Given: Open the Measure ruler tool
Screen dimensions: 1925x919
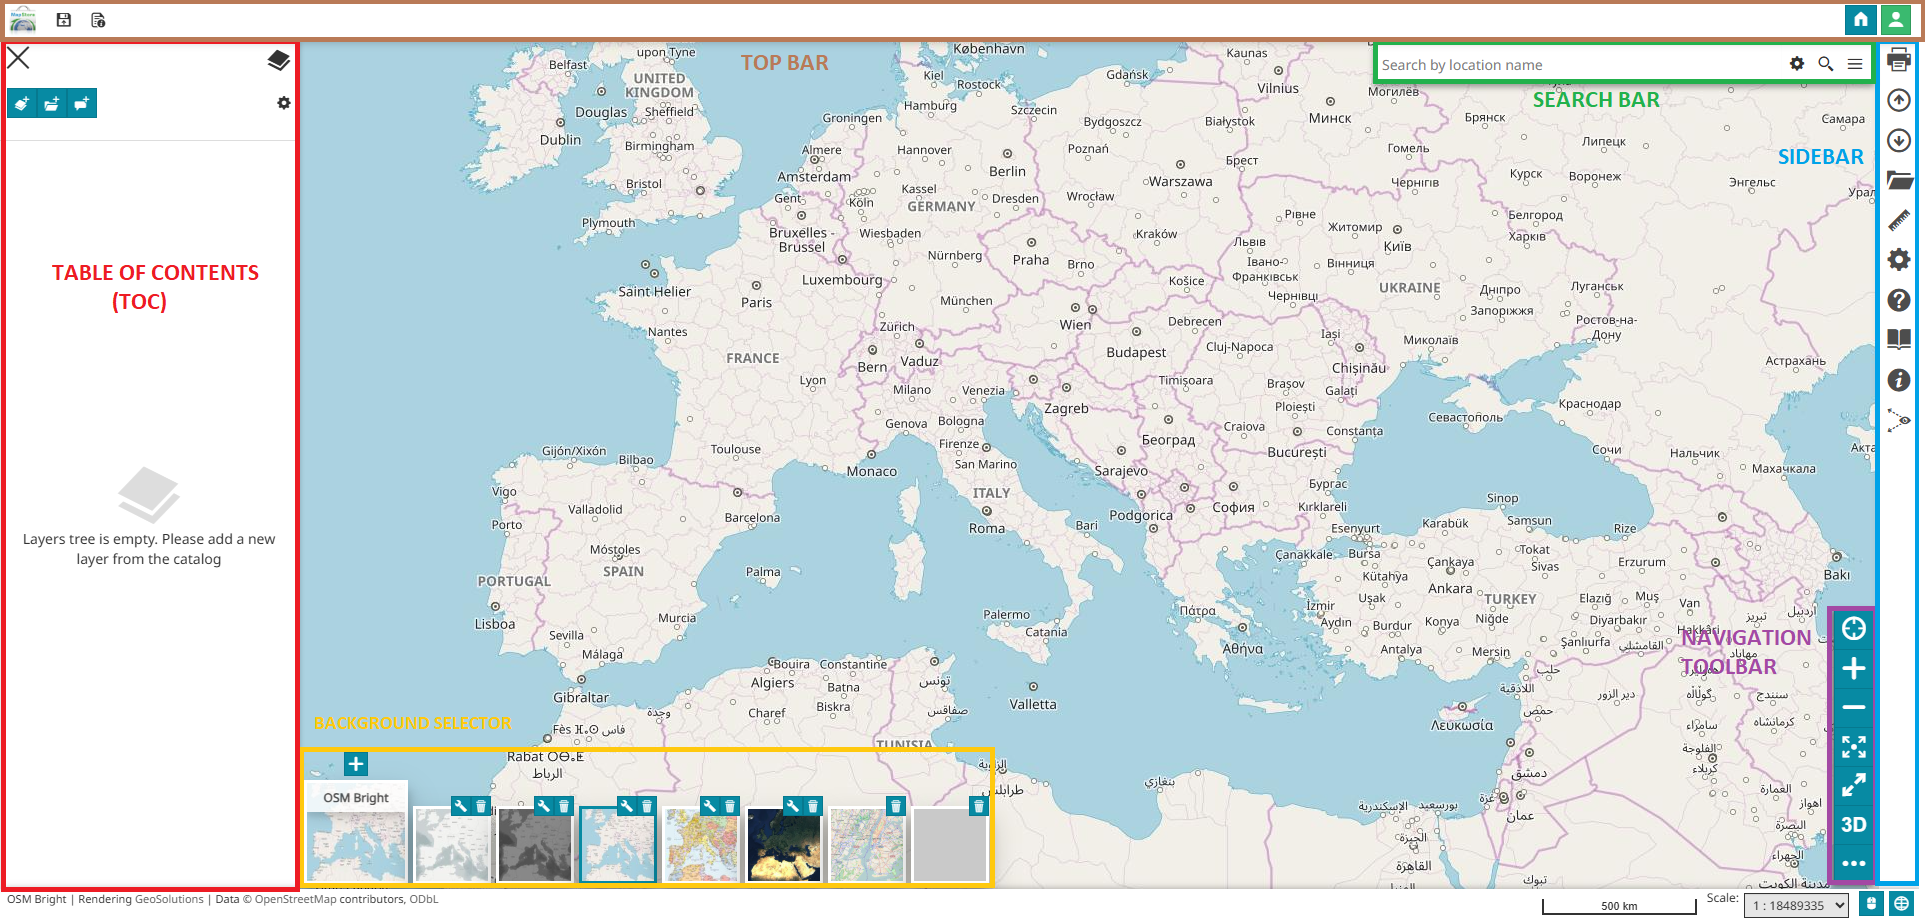Looking at the screenshot, I should [x=1898, y=220].
